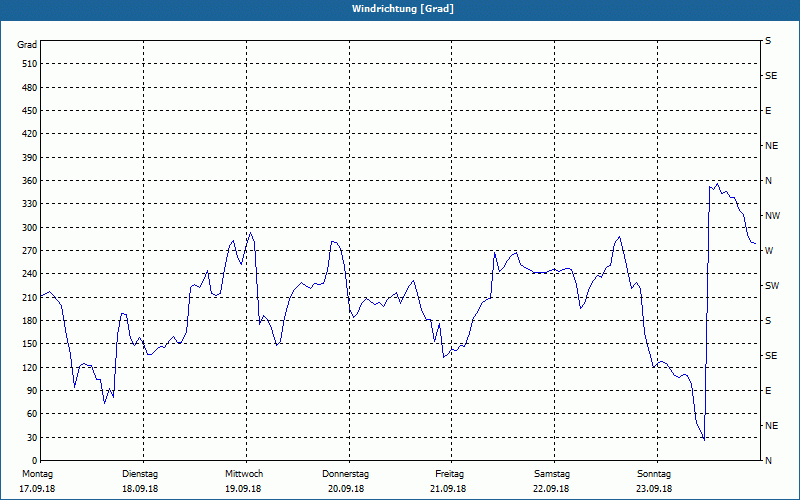This screenshot has width=800, height=500.
Task: Click the Donnerstag day label
Action: (x=345, y=474)
